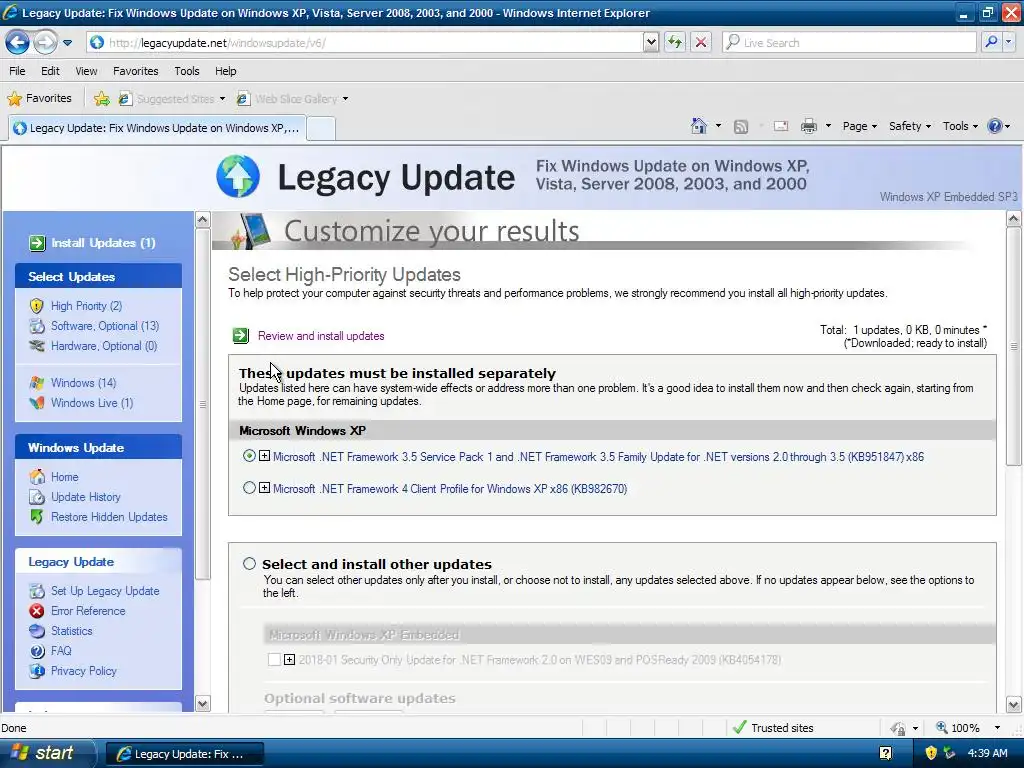Click sidebar scrollbar down arrow
The height and width of the screenshot is (768, 1024).
202,703
